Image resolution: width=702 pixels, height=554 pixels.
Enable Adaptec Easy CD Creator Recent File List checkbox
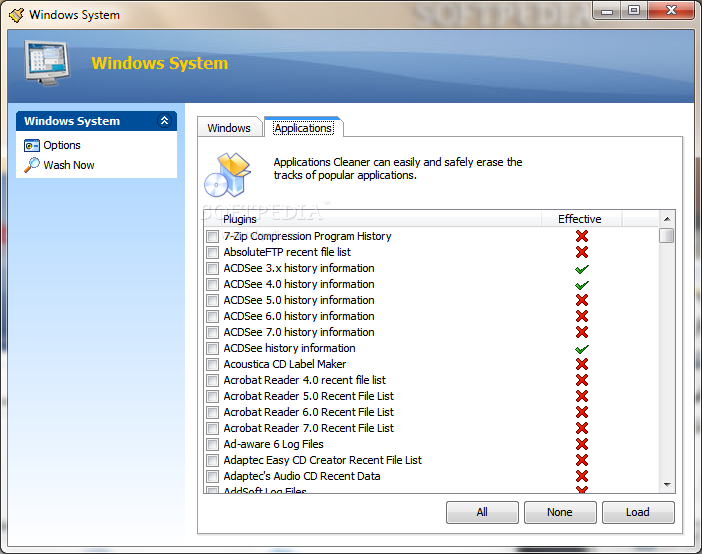click(212, 460)
